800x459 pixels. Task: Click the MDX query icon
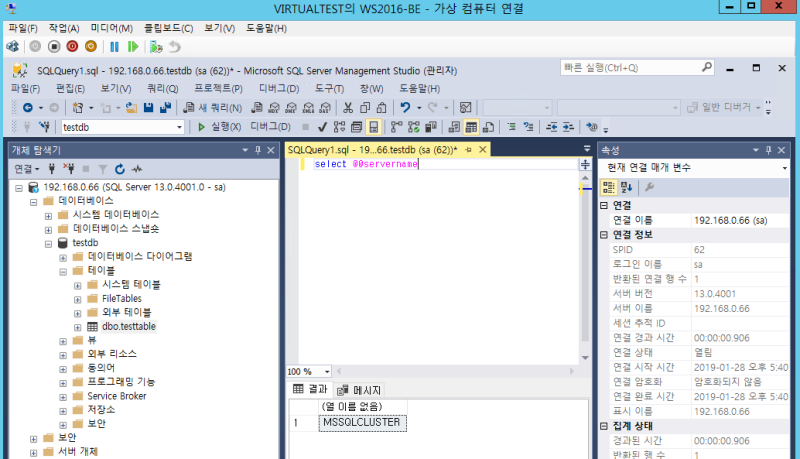[274, 108]
